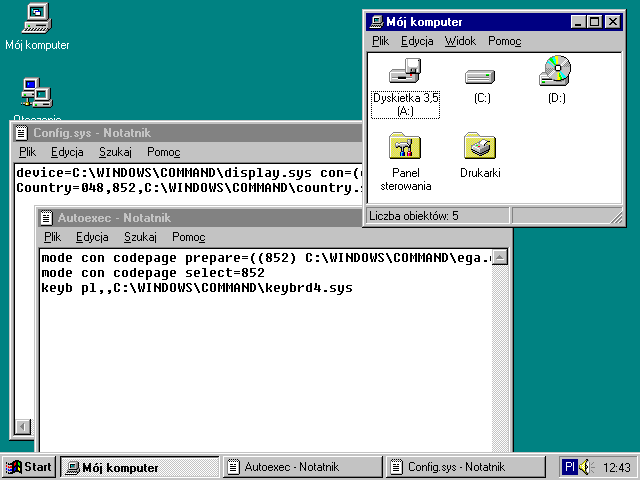Open the Plik menu in Mój komputer
640x480 pixels.
click(x=380, y=41)
